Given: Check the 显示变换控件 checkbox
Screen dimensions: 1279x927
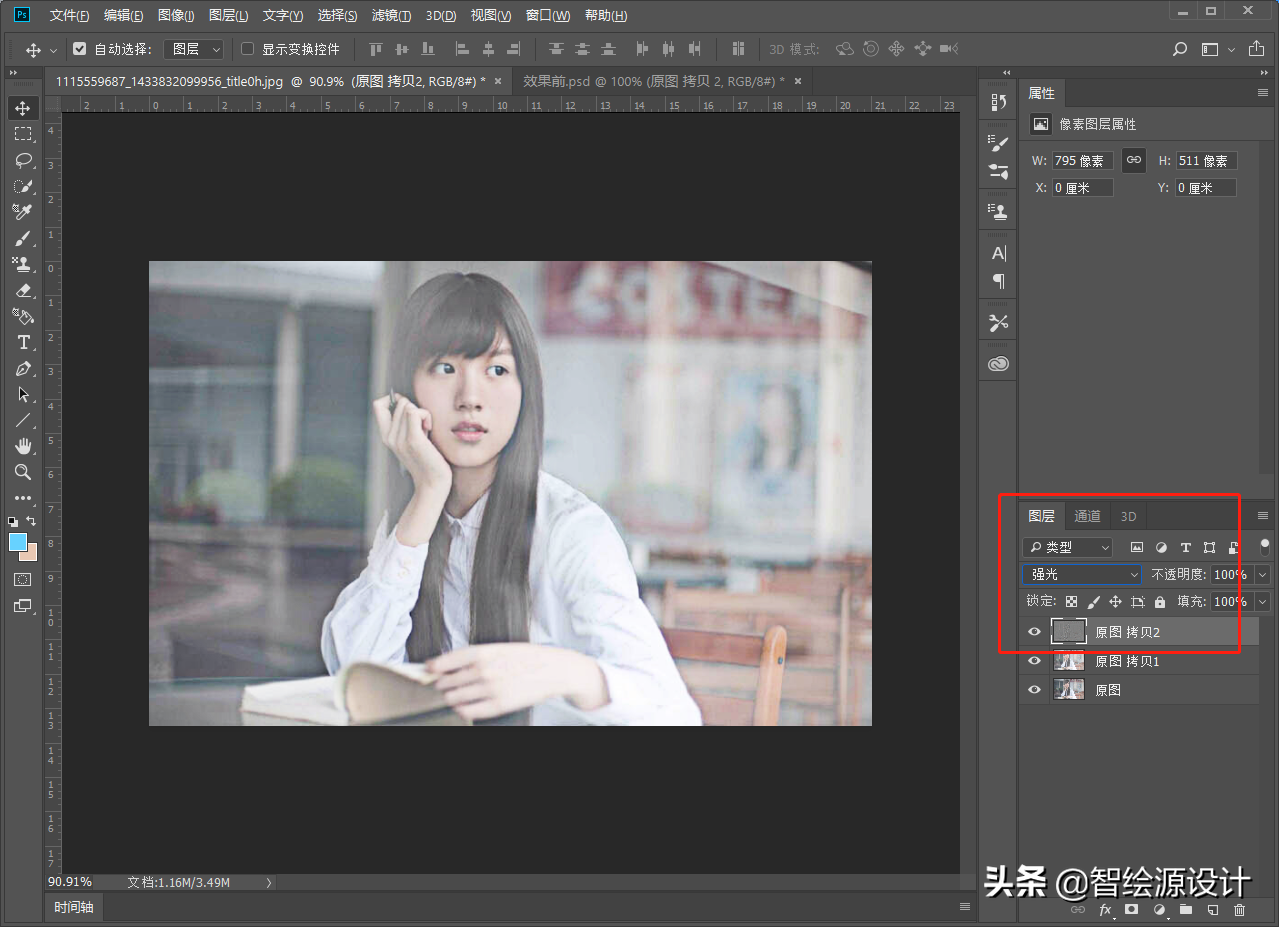Looking at the screenshot, I should point(248,49).
